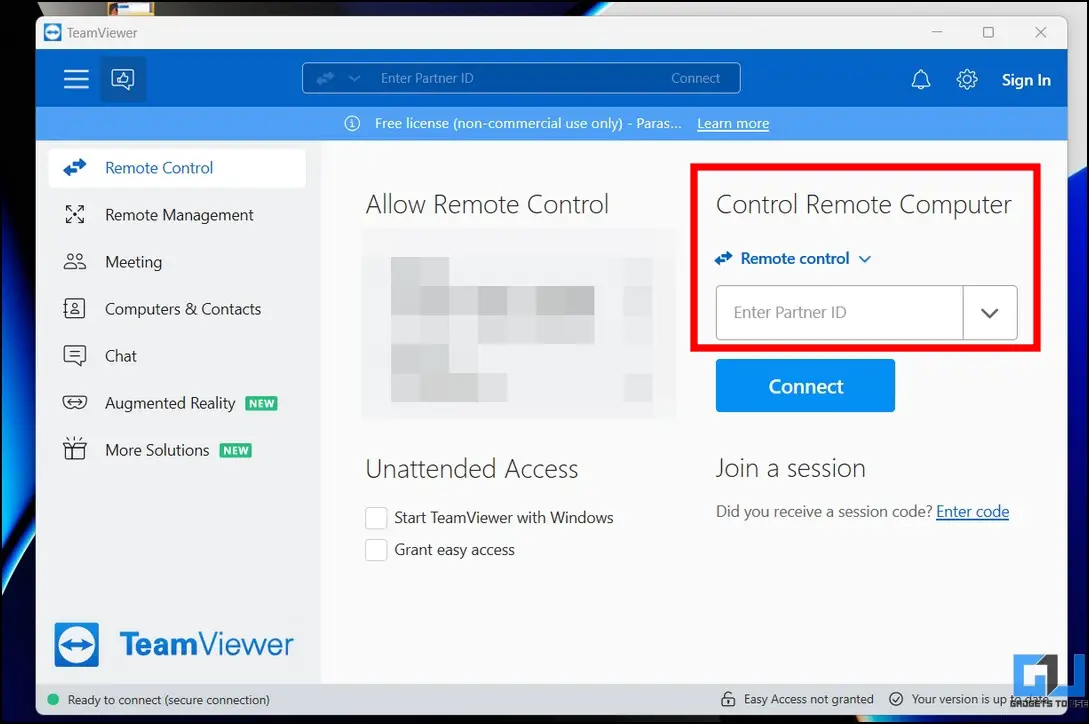This screenshot has height=724, width=1089.
Task: Open the Learn more link
Action: [x=733, y=124]
